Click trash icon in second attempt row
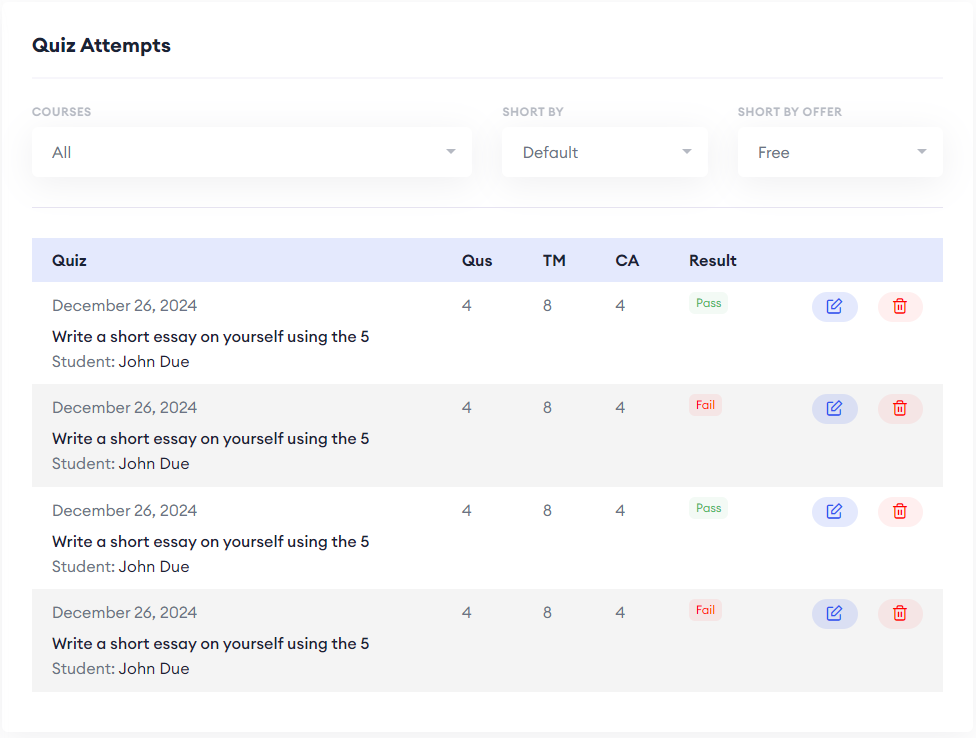 900,409
